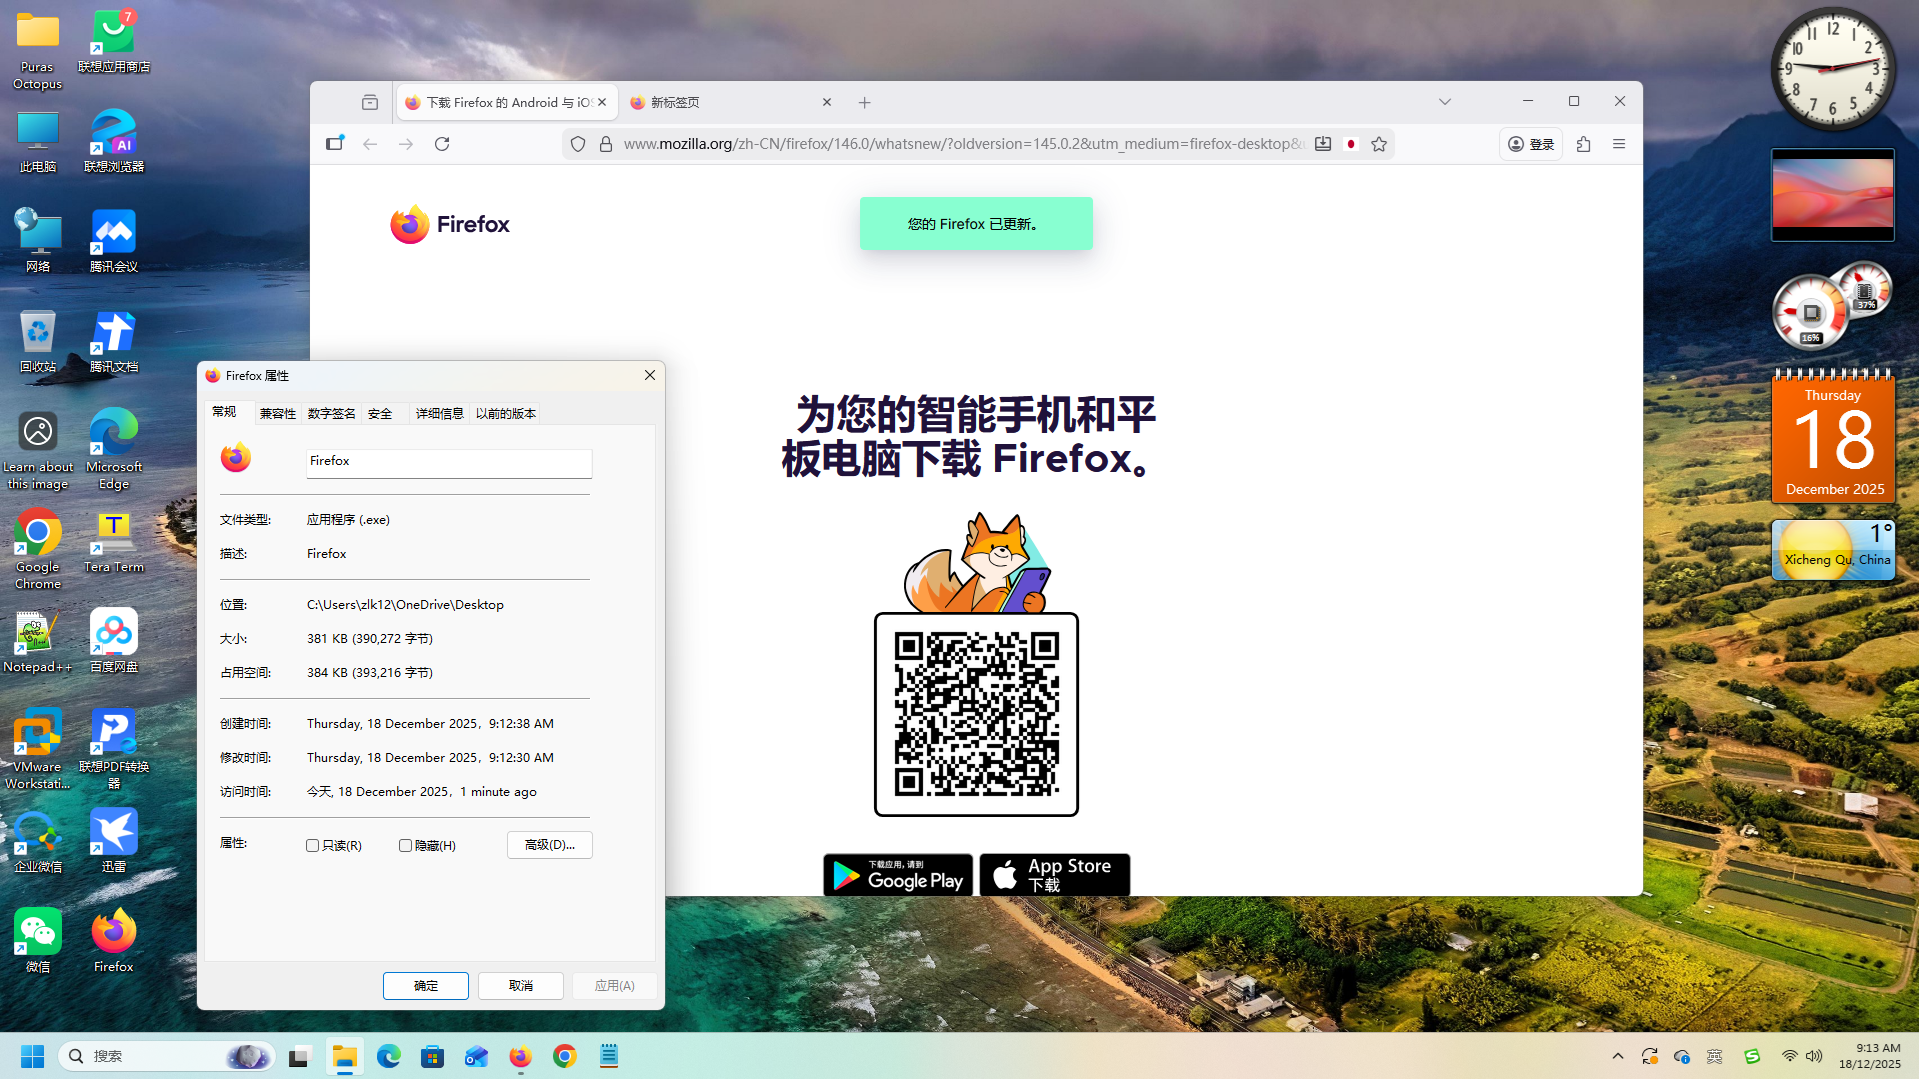This screenshot has height=1079, width=1919.
Task: Enable the 只读(R) read-only checkbox
Action: pyautogui.click(x=313, y=846)
